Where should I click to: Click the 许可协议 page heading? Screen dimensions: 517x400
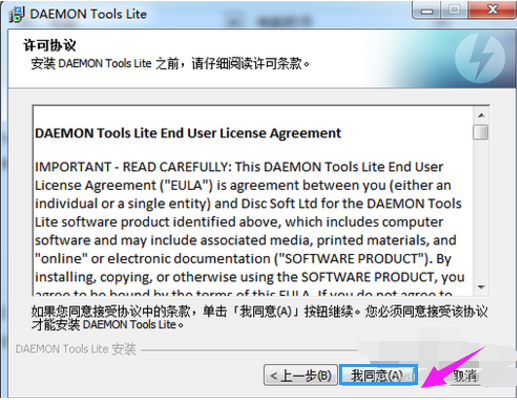[50, 45]
